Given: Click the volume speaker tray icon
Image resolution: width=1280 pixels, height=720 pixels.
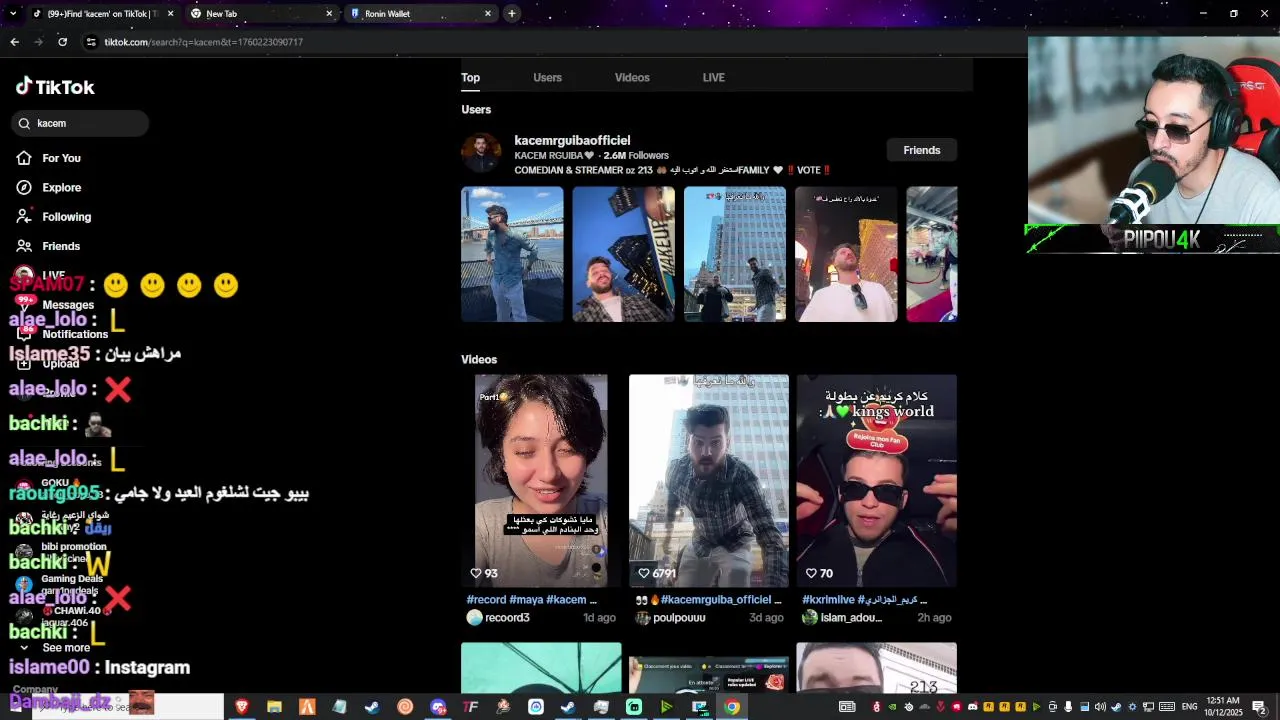Looking at the screenshot, I should [x=1100, y=707].
